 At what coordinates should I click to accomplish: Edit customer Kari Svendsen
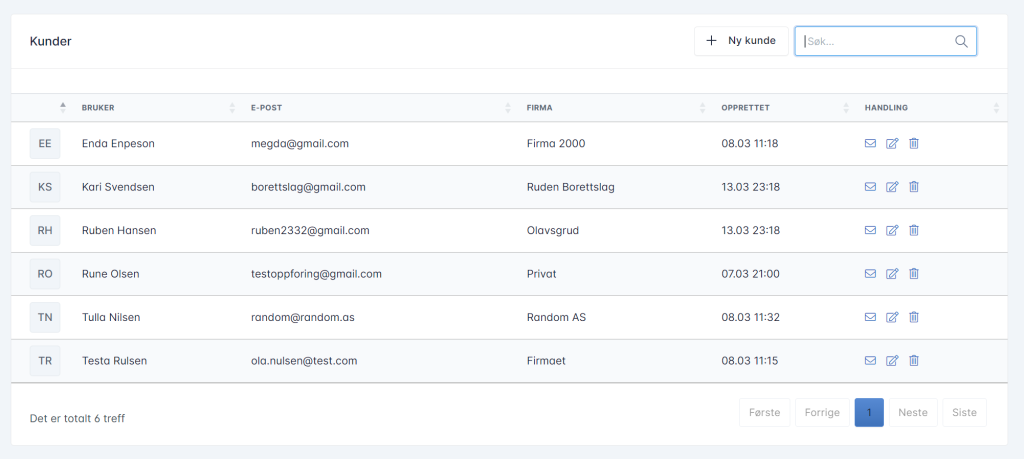point(892,187)
